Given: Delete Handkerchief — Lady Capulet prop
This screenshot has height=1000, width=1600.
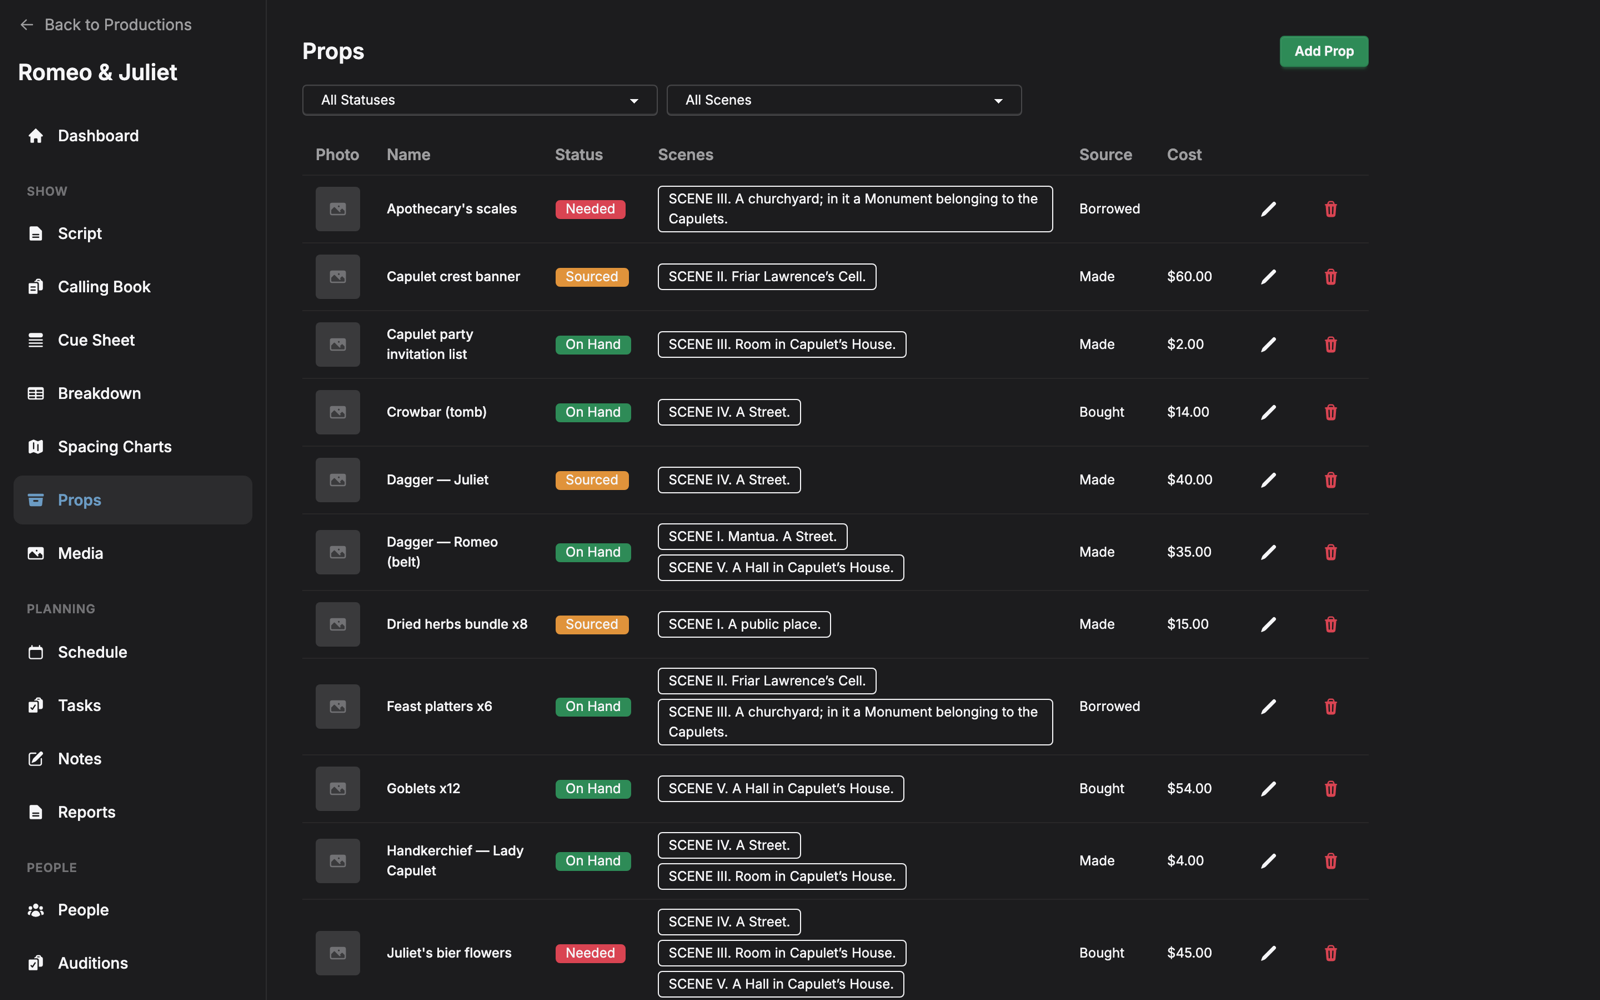Looking at the screenshot, I should (1330, 861).
